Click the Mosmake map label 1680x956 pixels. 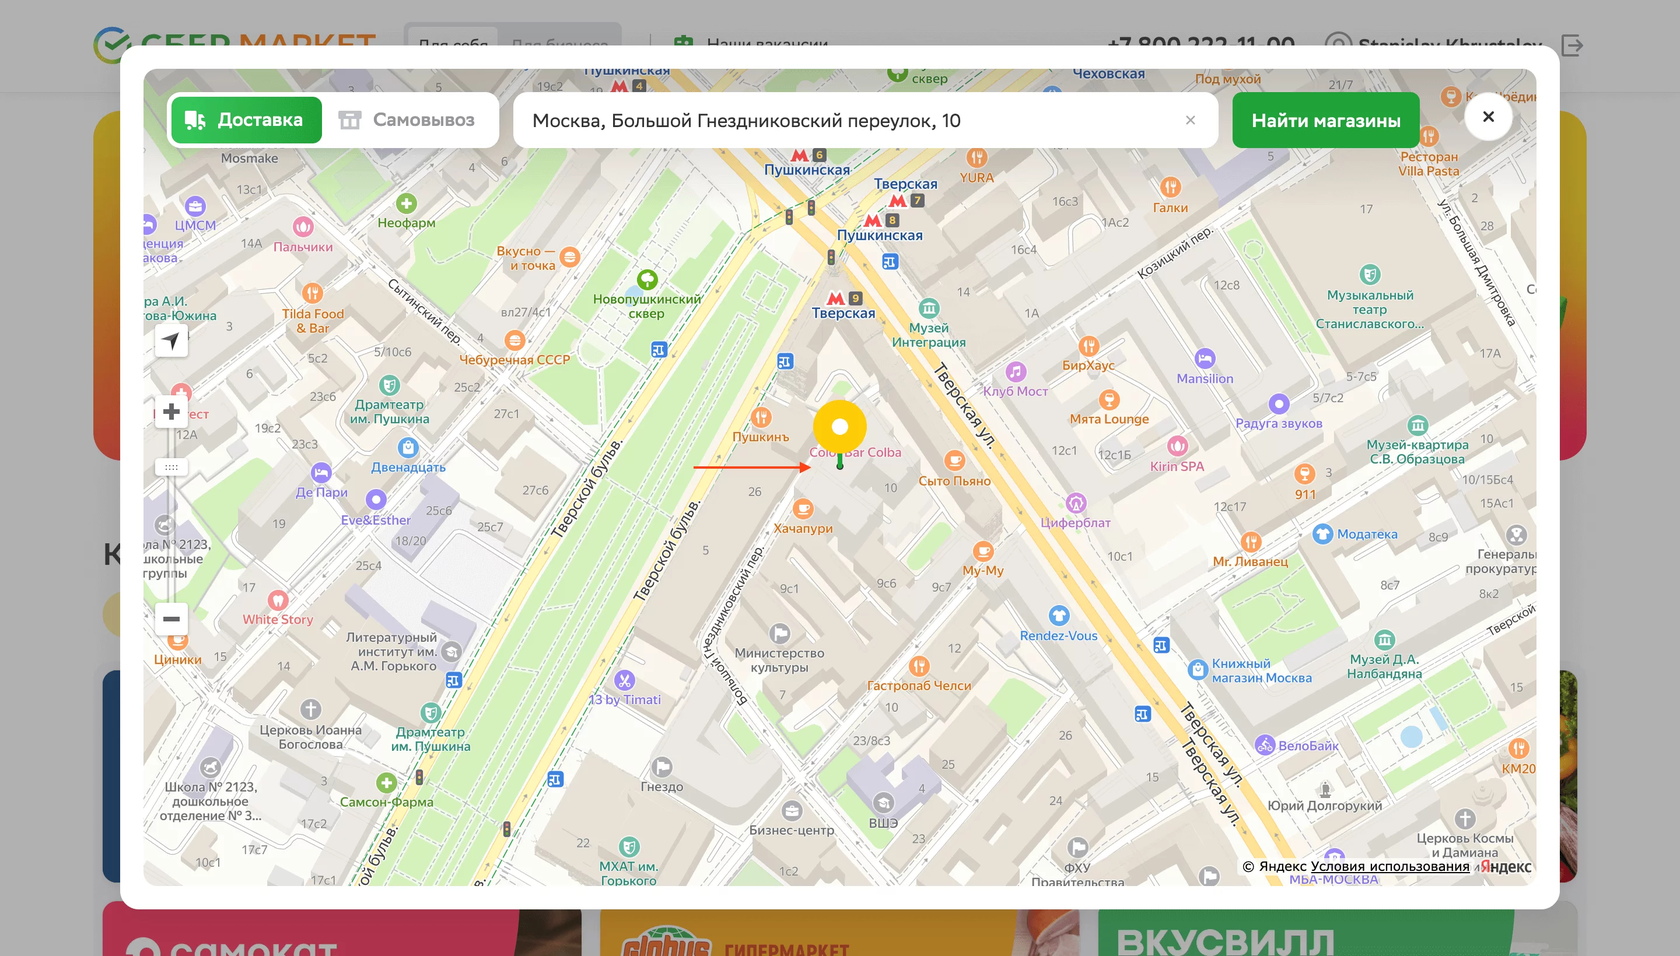pos(250,158)
